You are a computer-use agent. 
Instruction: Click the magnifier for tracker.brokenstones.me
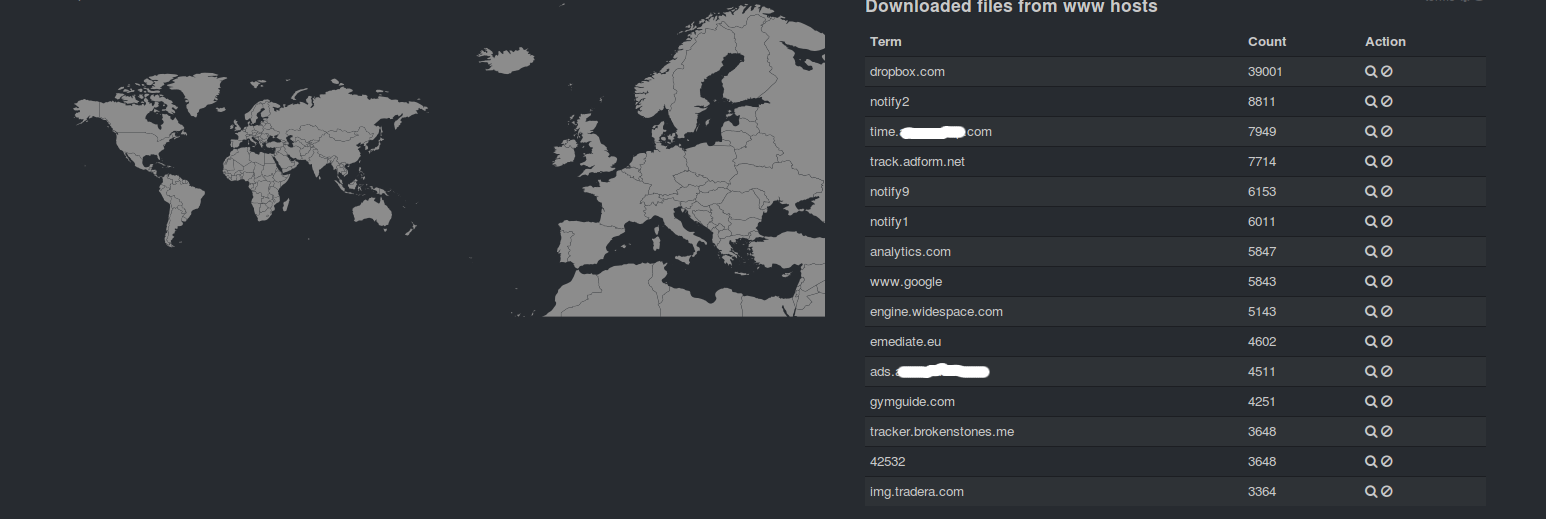pos(1371,432)
